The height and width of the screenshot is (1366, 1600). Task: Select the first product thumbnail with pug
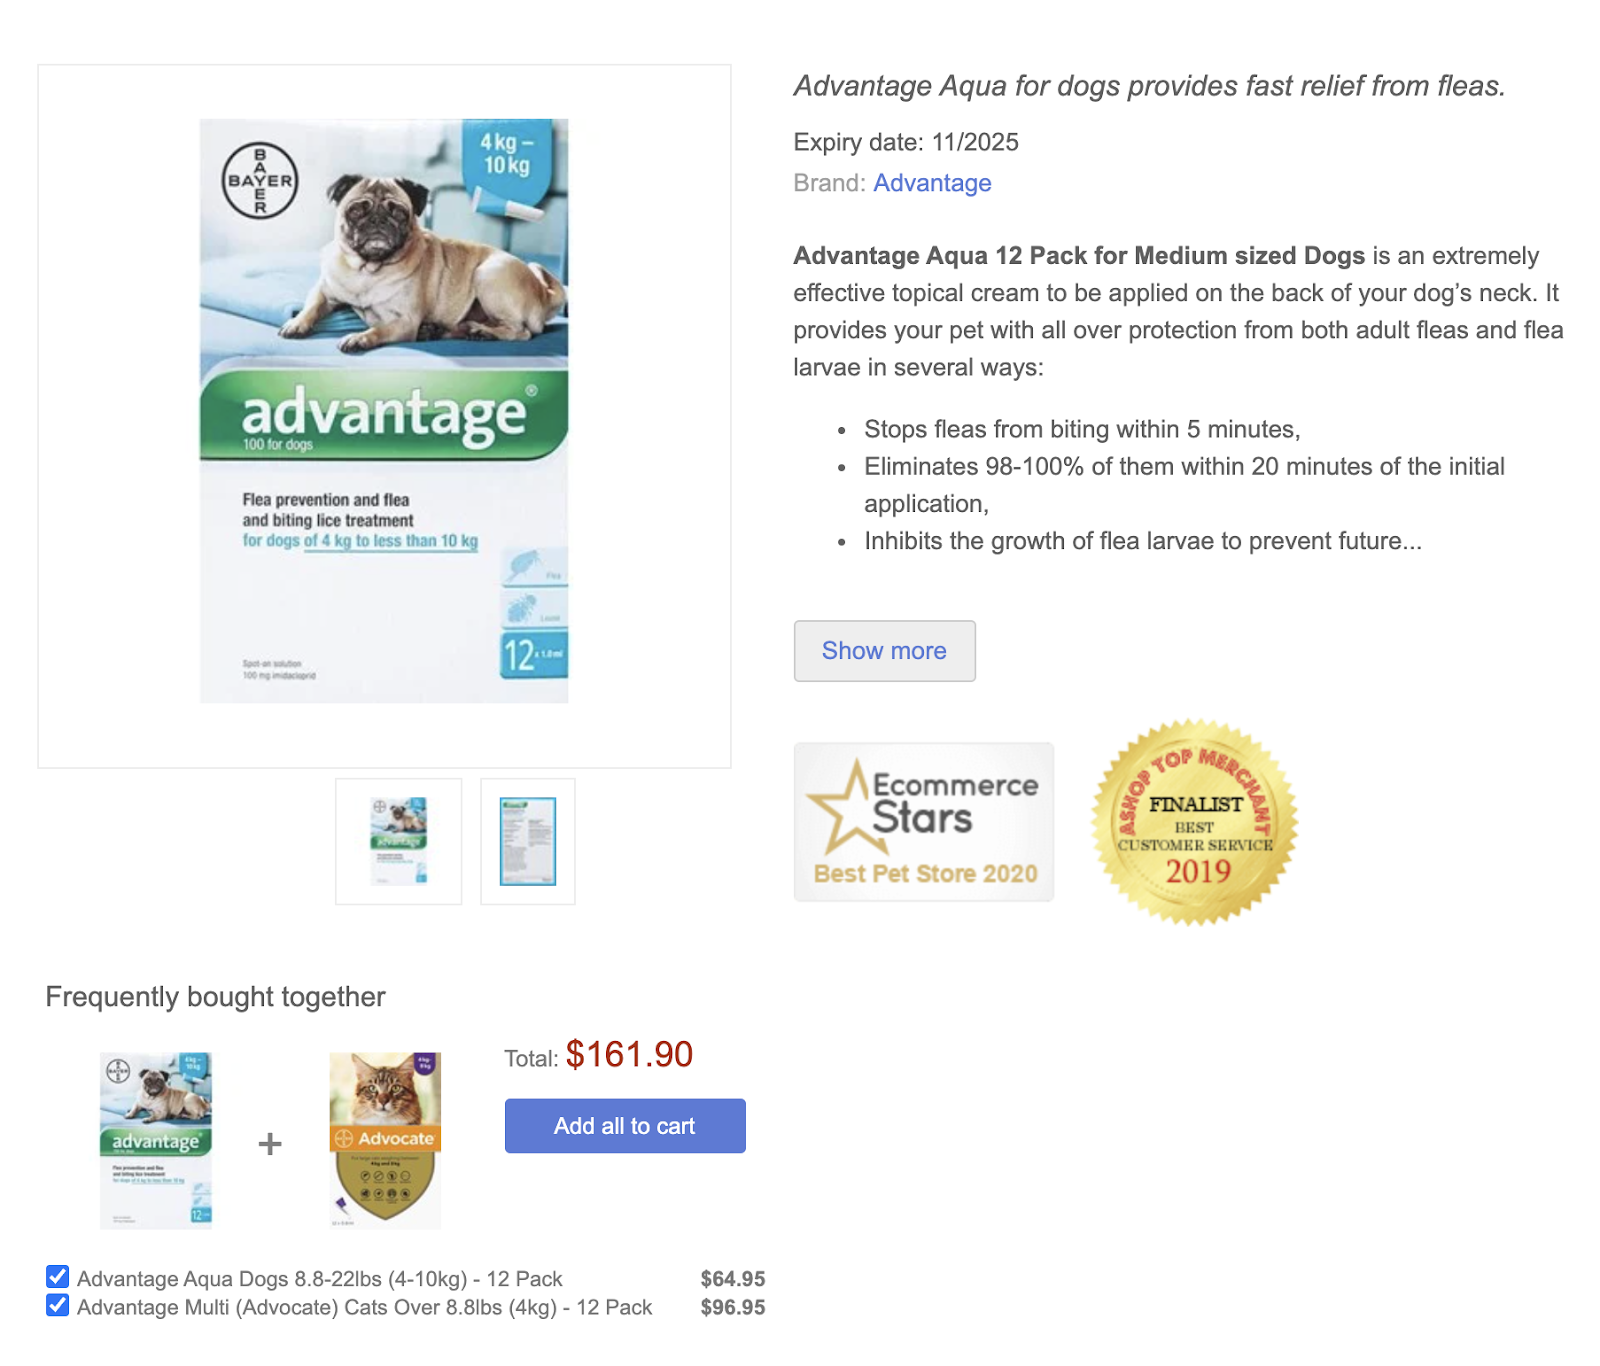pos(399,841)
